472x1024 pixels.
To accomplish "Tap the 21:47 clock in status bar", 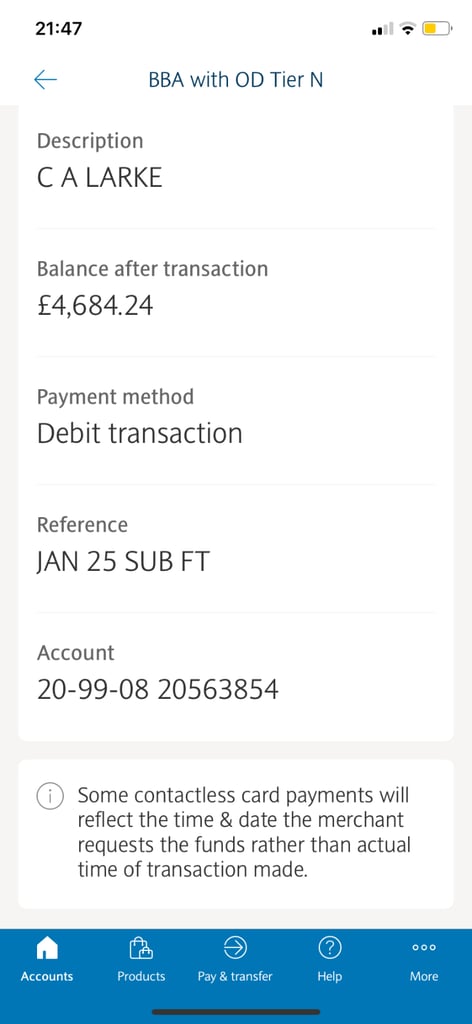I will click(59, 29).
